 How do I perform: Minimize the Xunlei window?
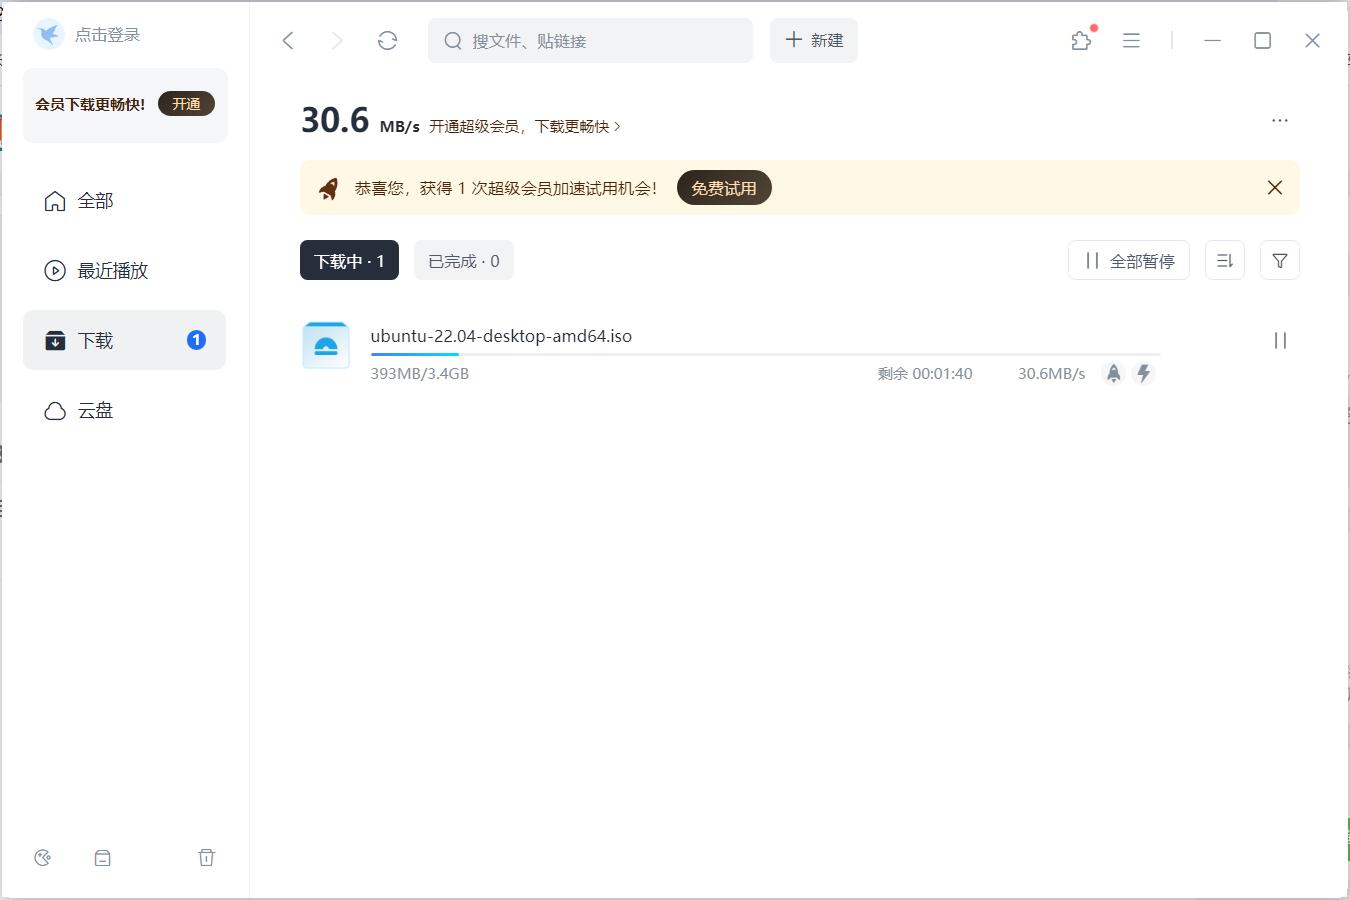[1213, 41]
